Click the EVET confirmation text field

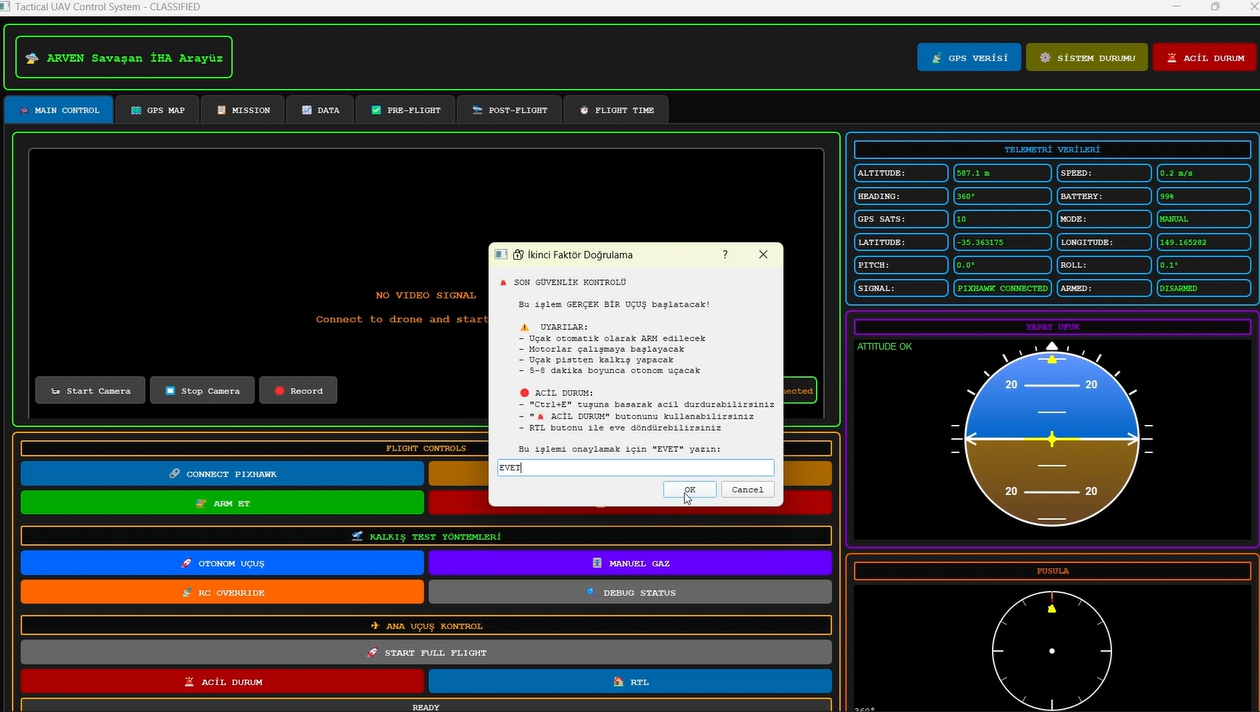pos(635,468)
